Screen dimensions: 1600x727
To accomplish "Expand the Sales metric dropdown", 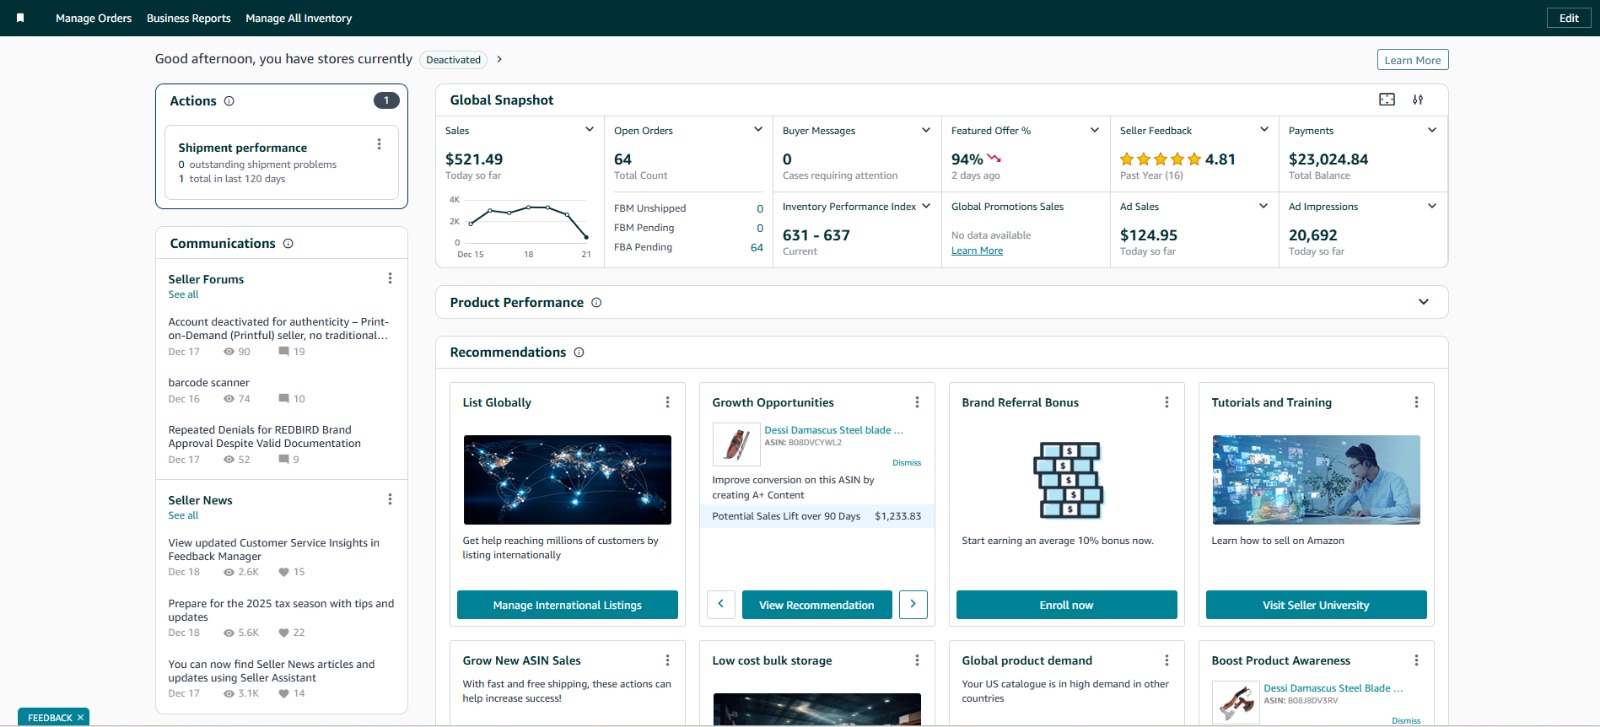I will coord(589,130).
